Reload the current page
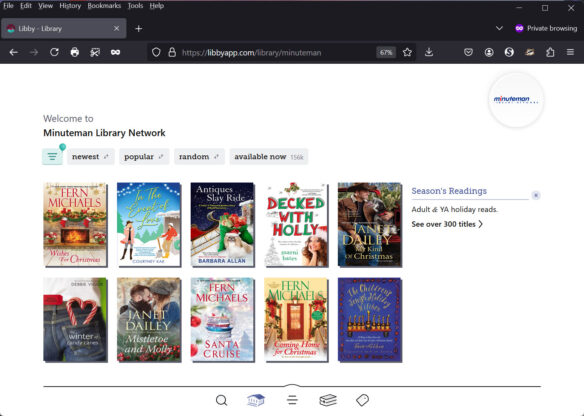 coord(54,53)
